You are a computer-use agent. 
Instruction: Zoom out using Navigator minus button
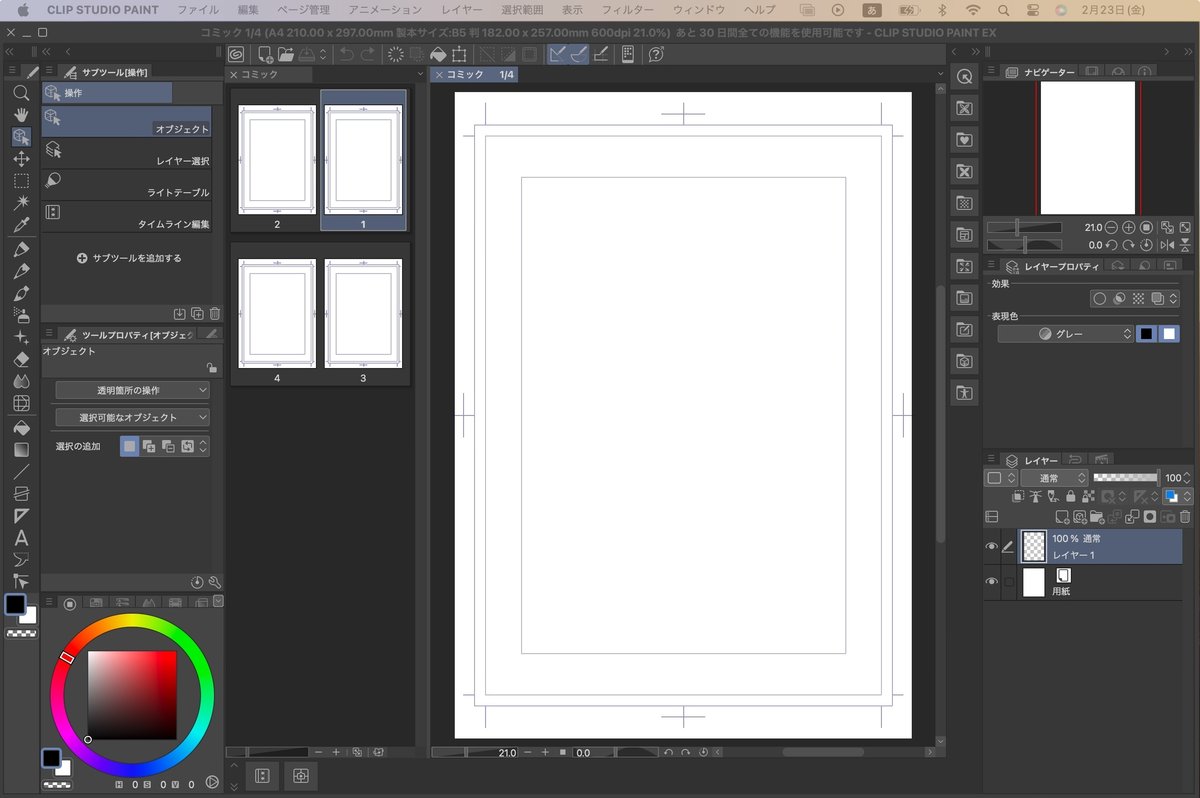click(1112, 228)
